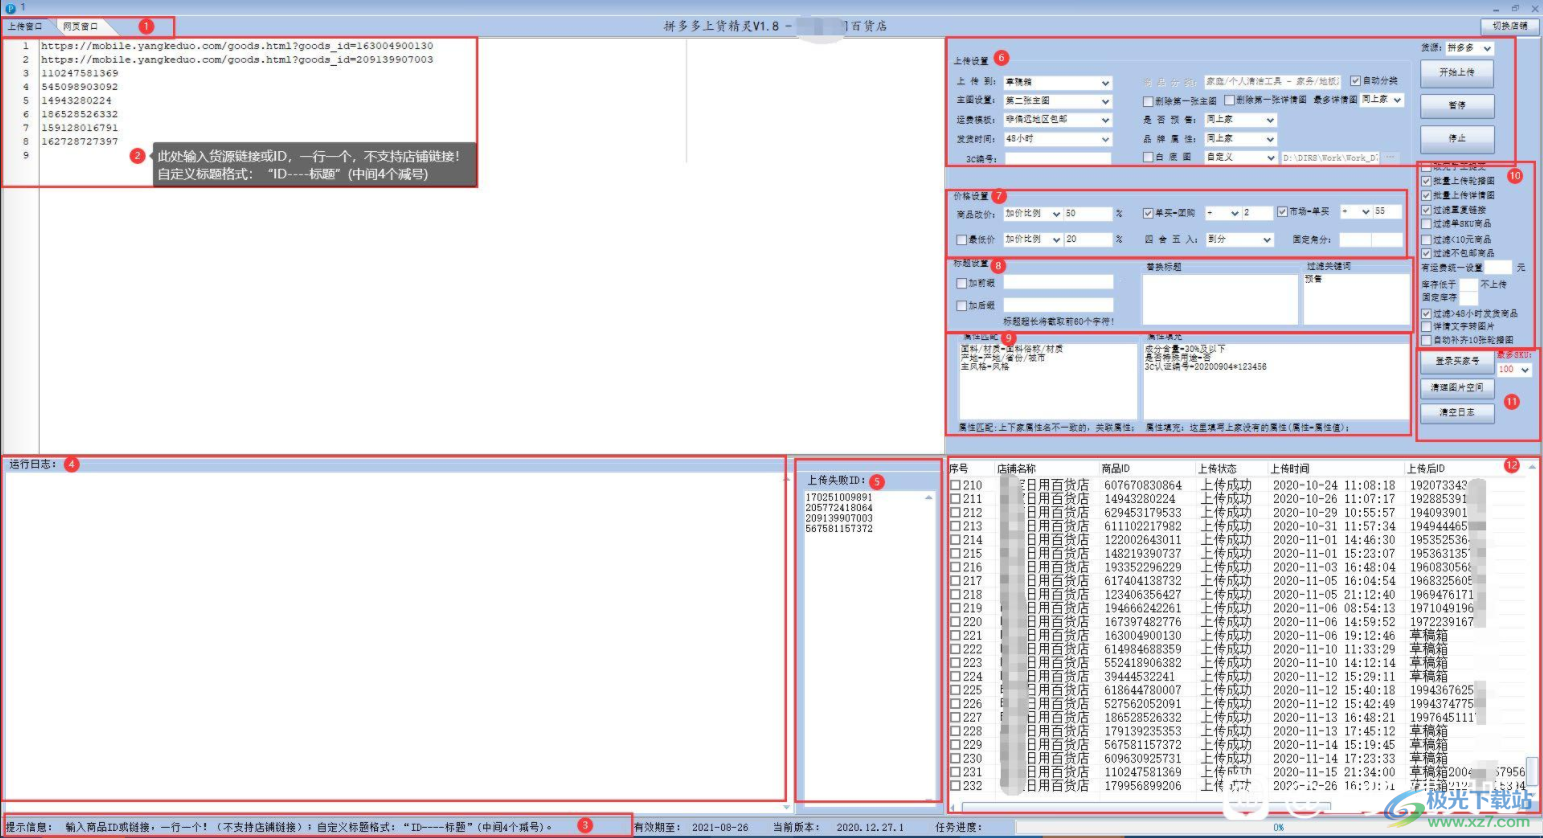关闭"过滤不包邮商品"过滤项

tap(1426, 253)
